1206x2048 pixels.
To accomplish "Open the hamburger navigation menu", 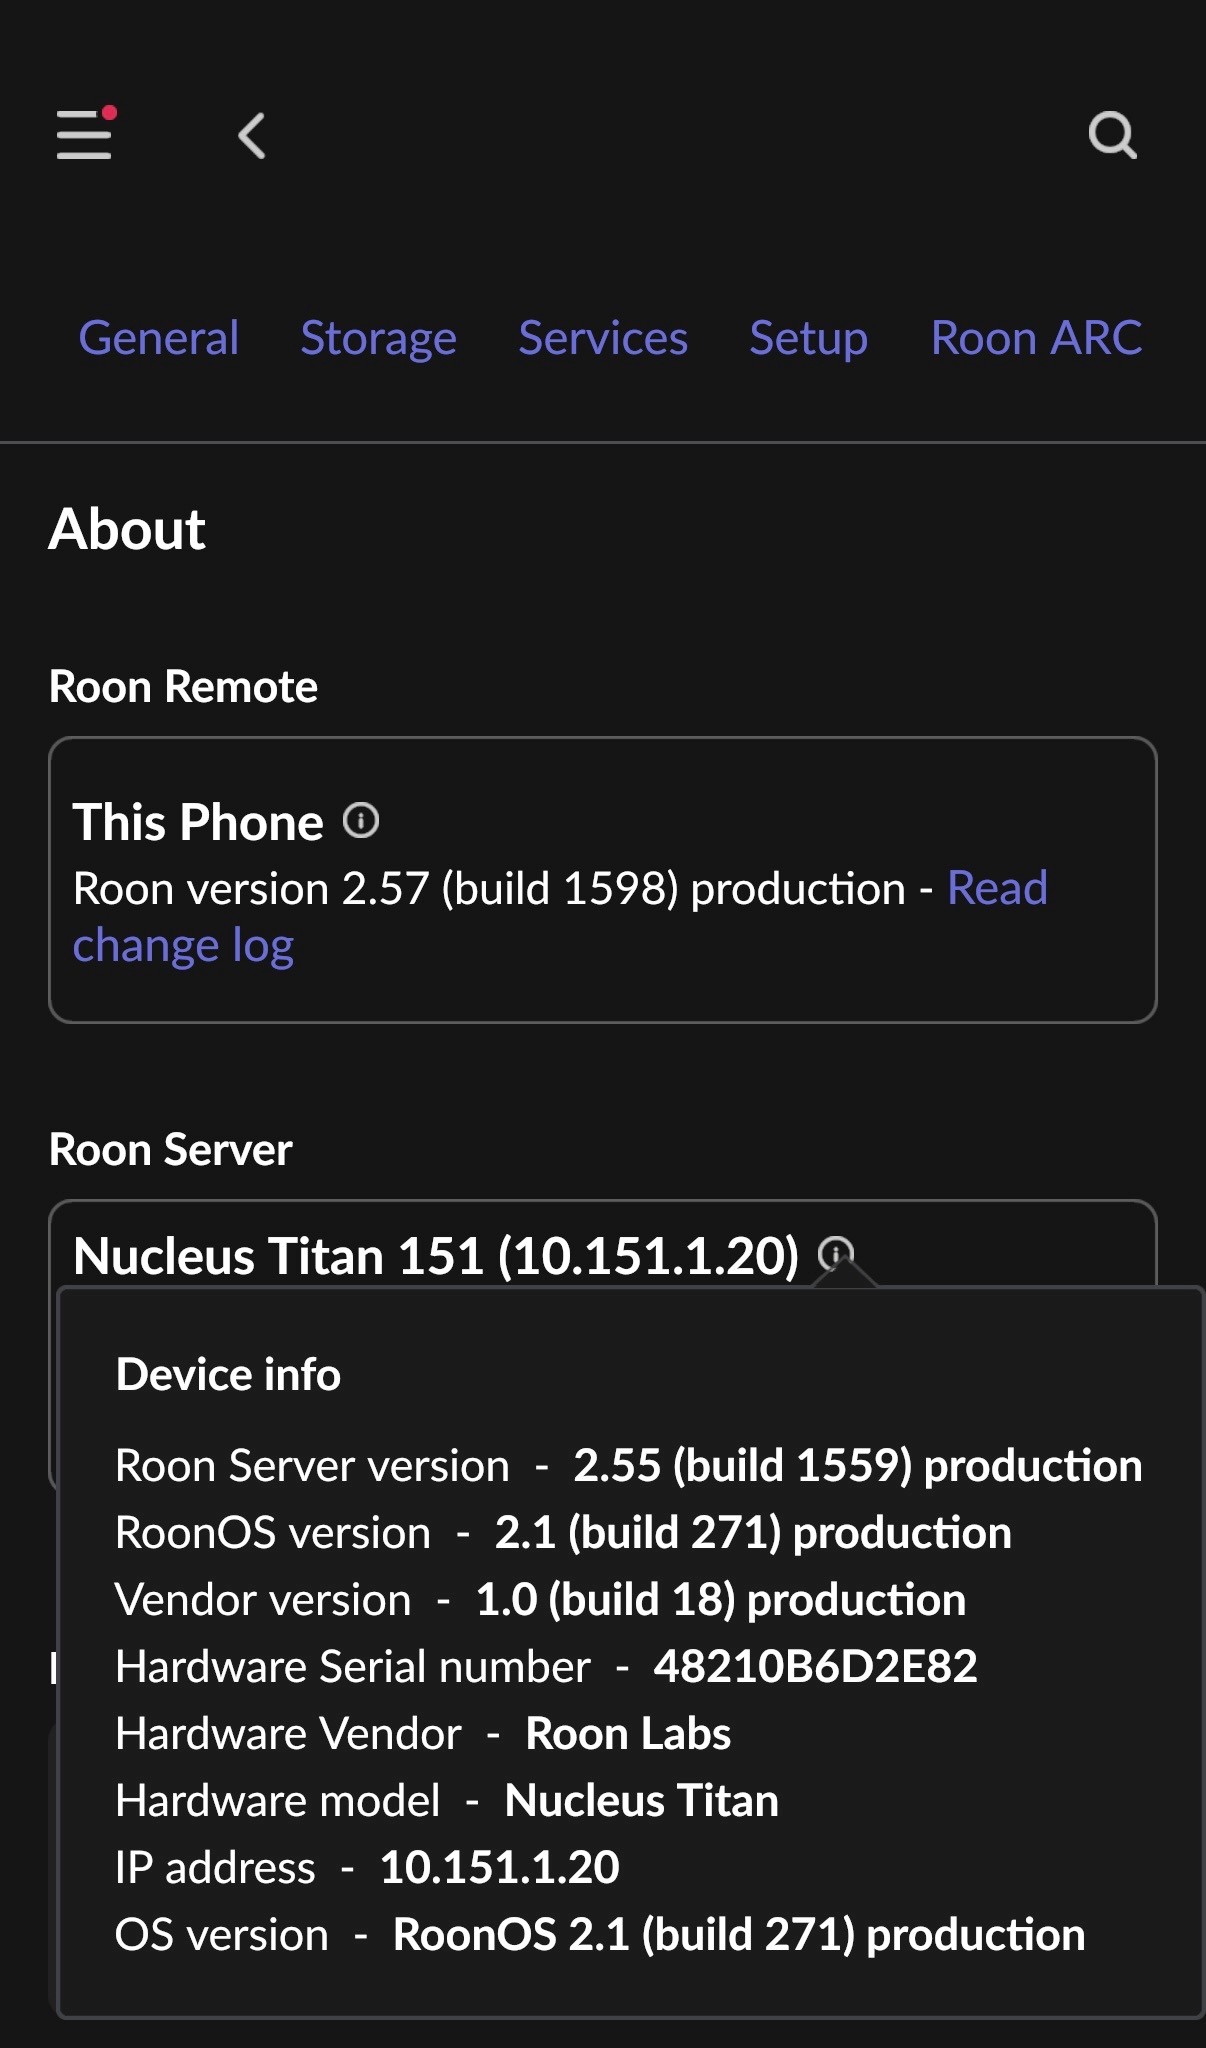I will click(x=84, y=135).
